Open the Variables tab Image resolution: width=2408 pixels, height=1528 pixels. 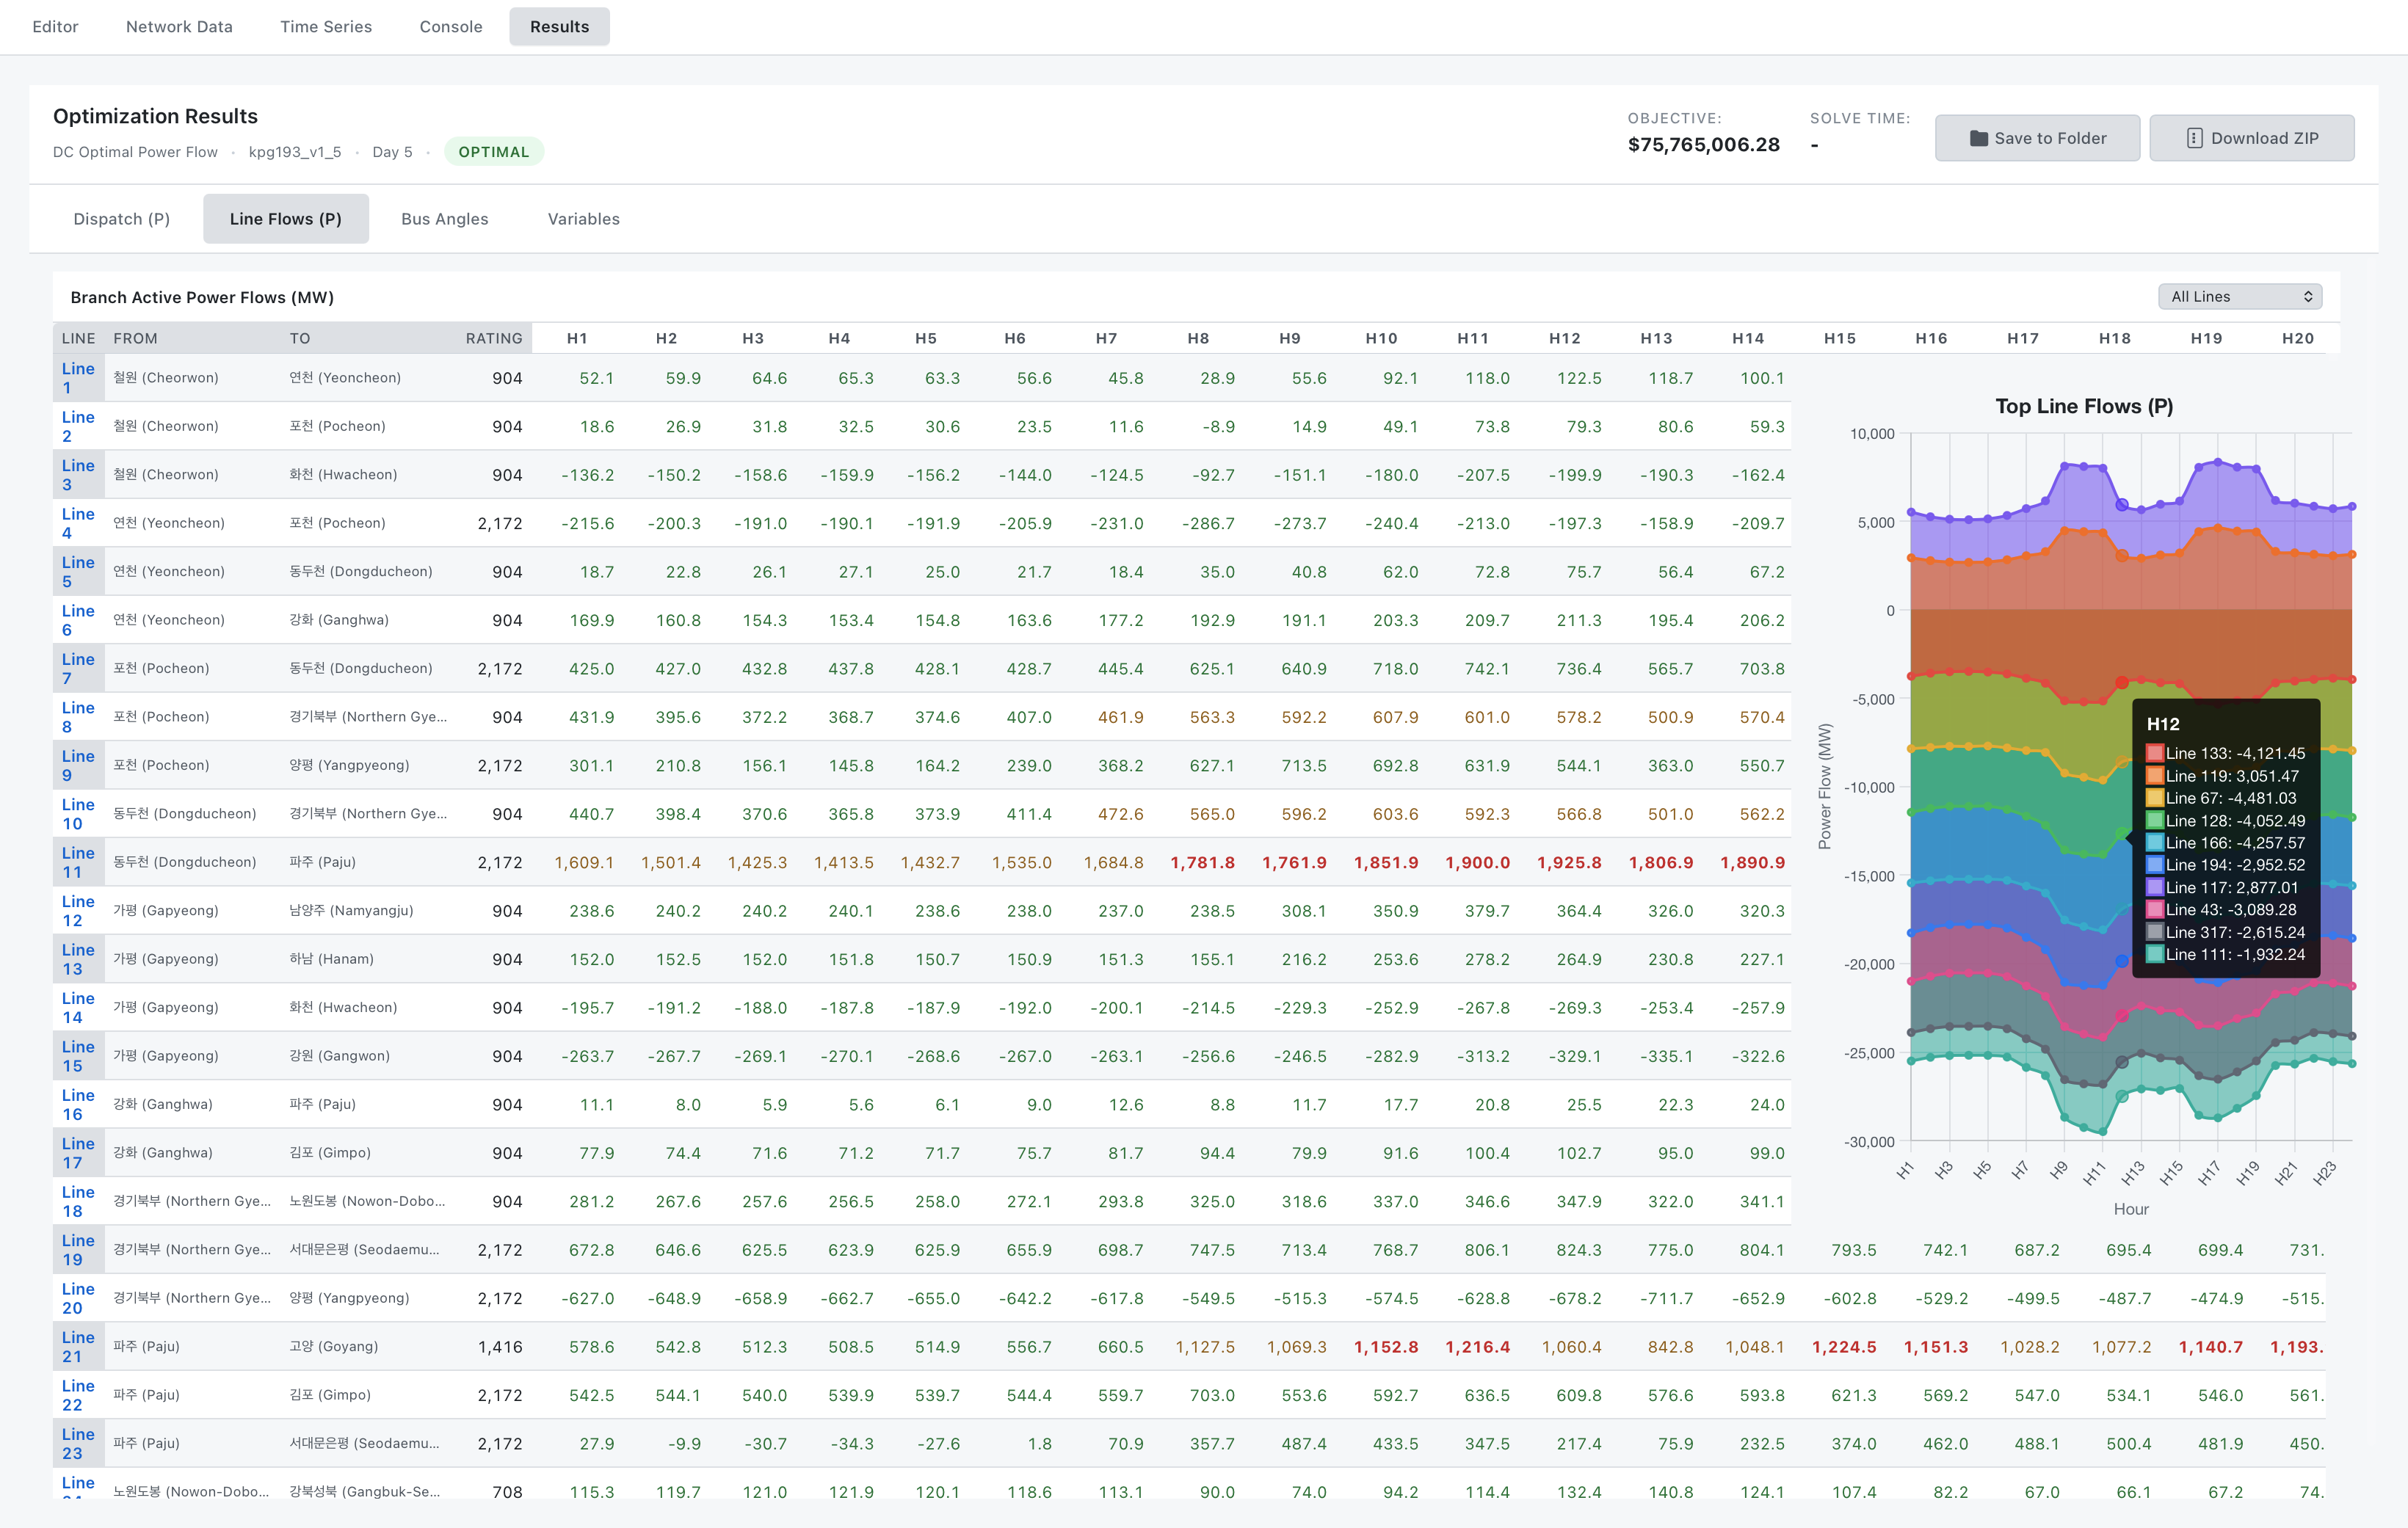[x=583, y=218]
